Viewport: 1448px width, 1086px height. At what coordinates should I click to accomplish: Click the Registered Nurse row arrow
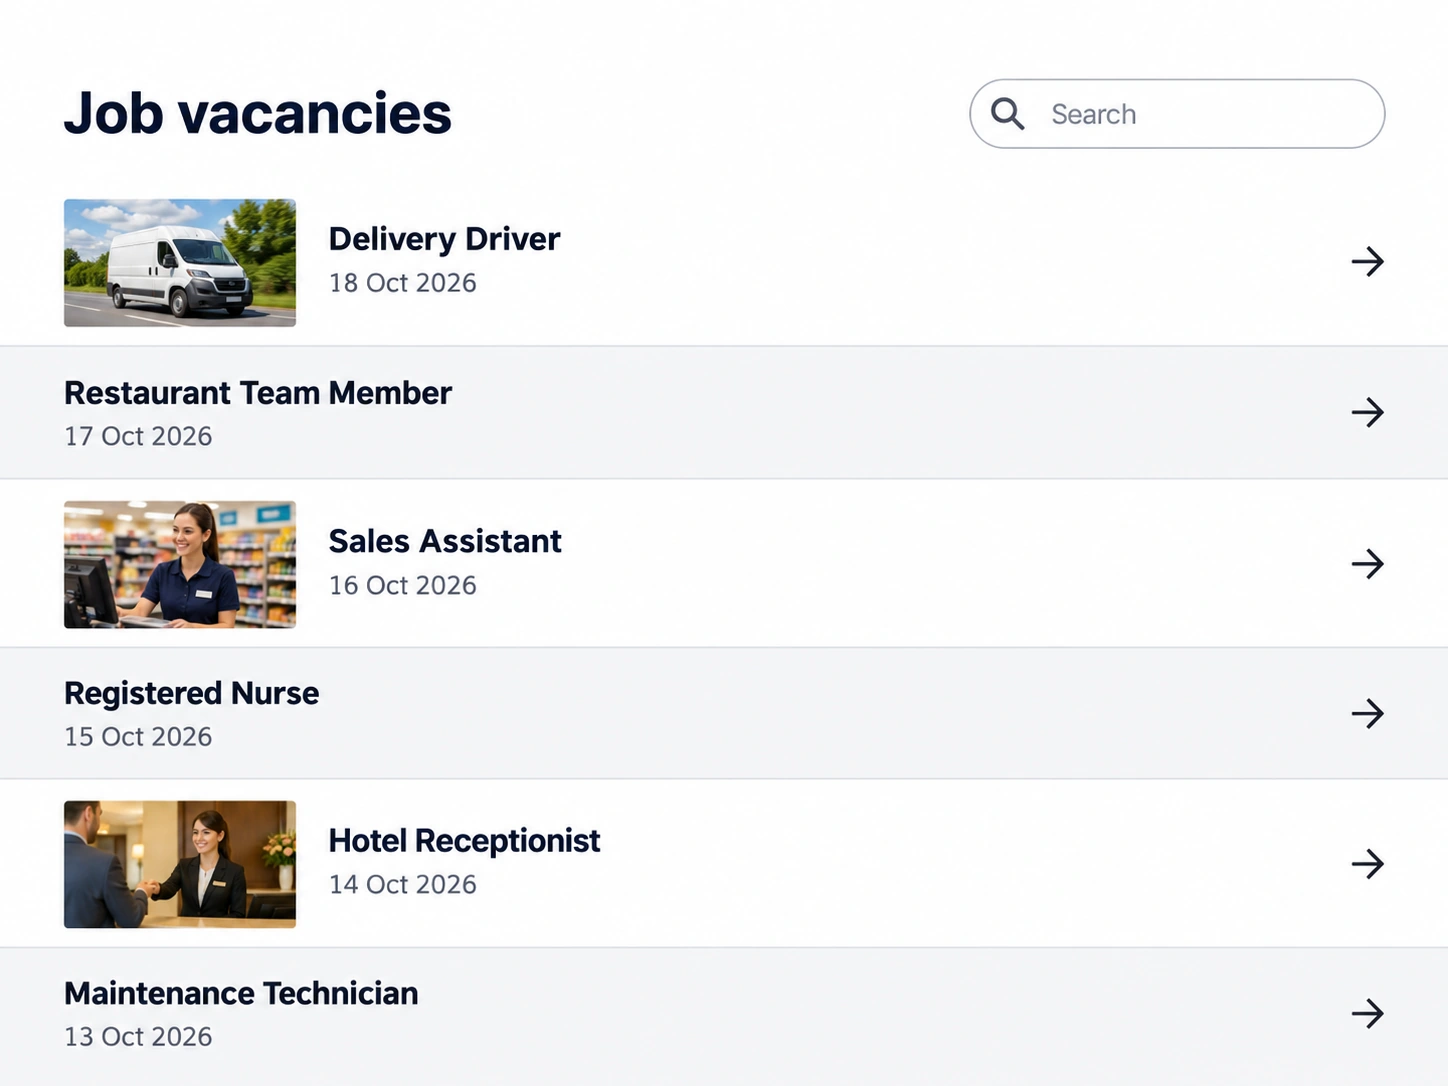1367,713
